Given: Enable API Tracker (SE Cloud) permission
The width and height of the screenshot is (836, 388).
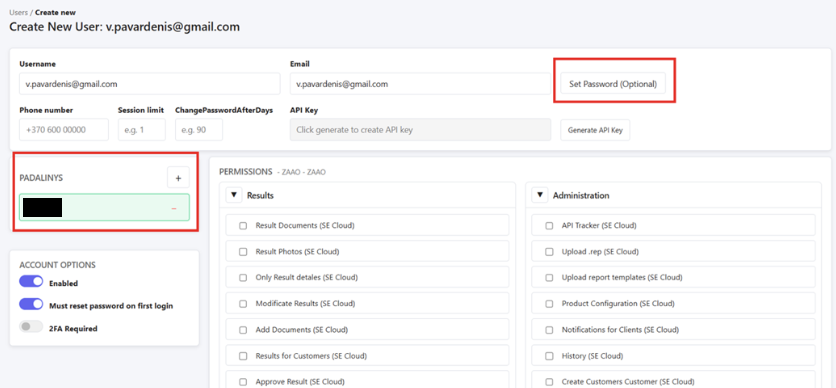Looking at the screenshot, I should tap(549, 225).
